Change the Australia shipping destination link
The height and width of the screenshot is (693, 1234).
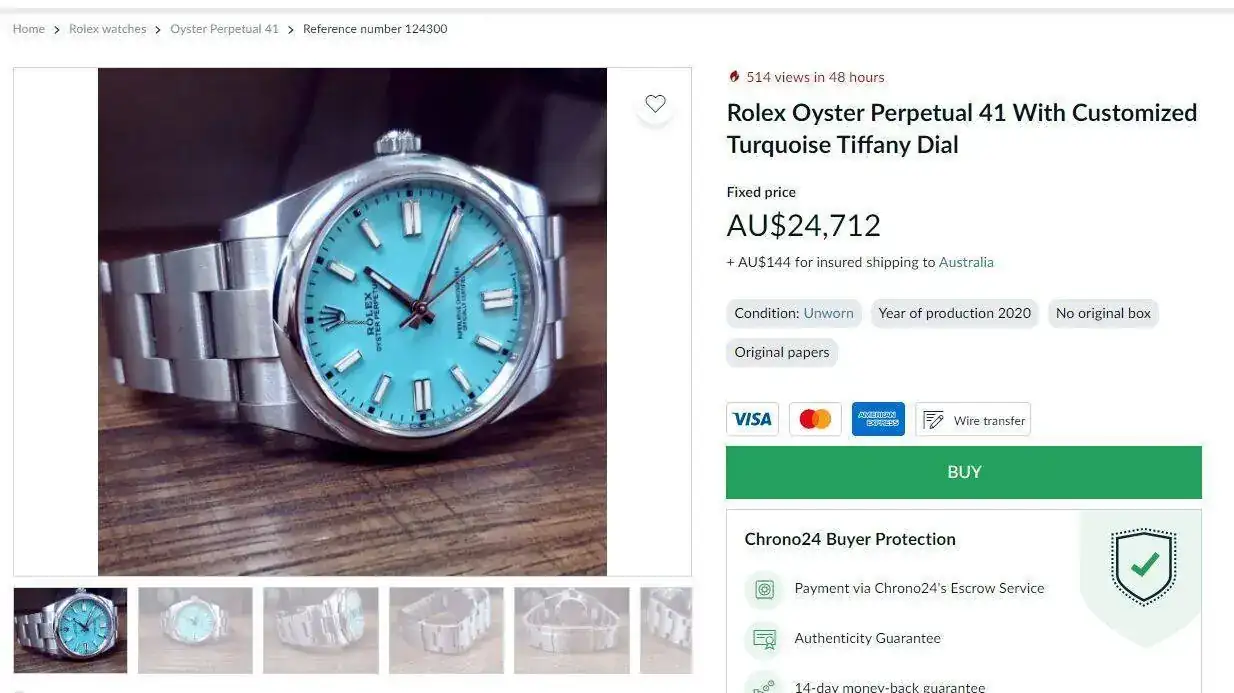pos(966,262)
